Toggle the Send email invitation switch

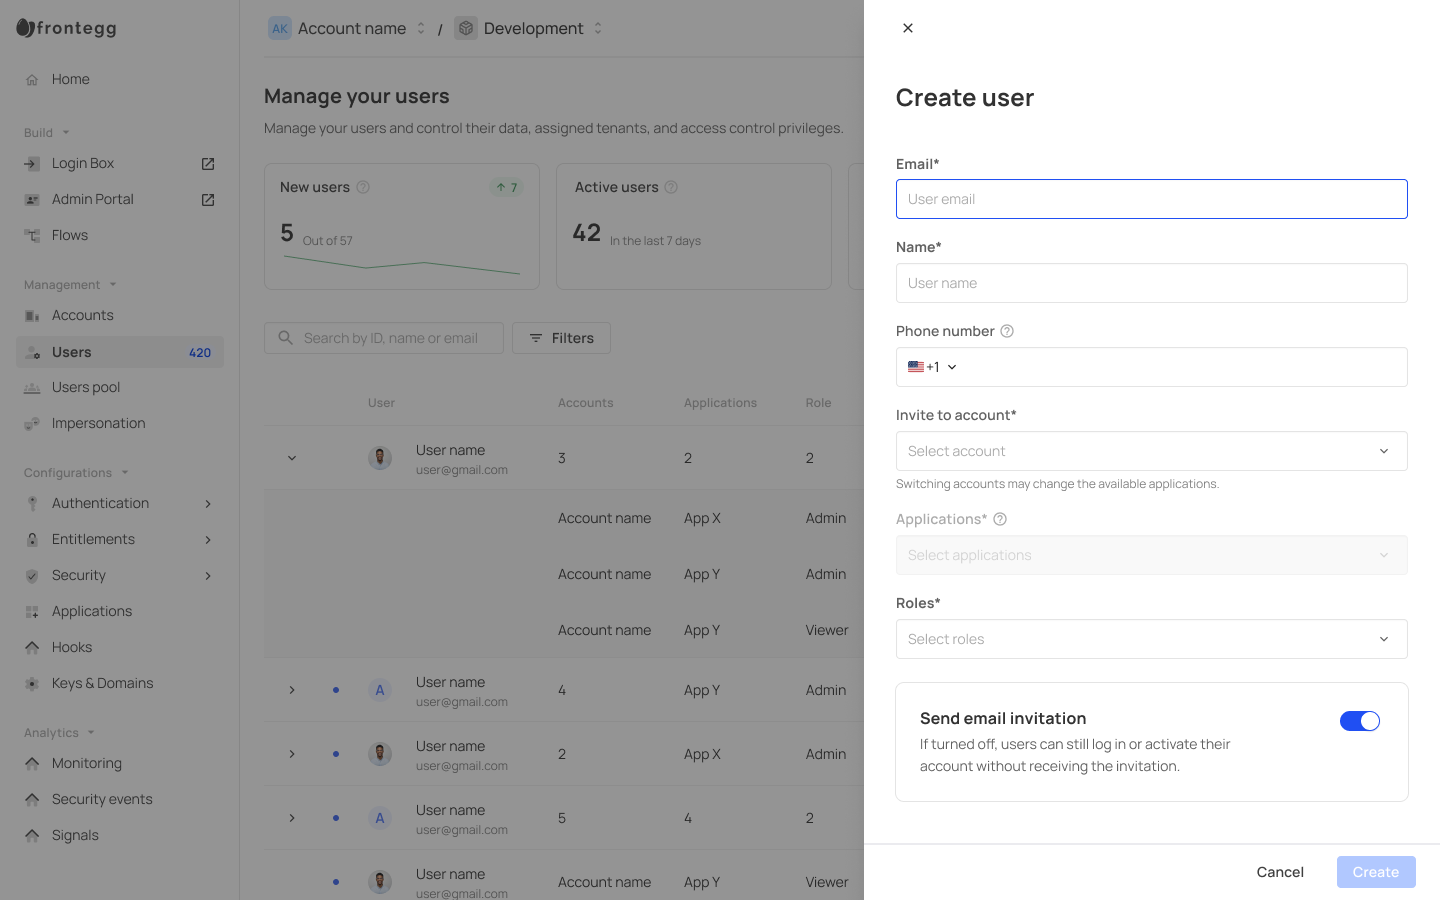(1359, 721)
